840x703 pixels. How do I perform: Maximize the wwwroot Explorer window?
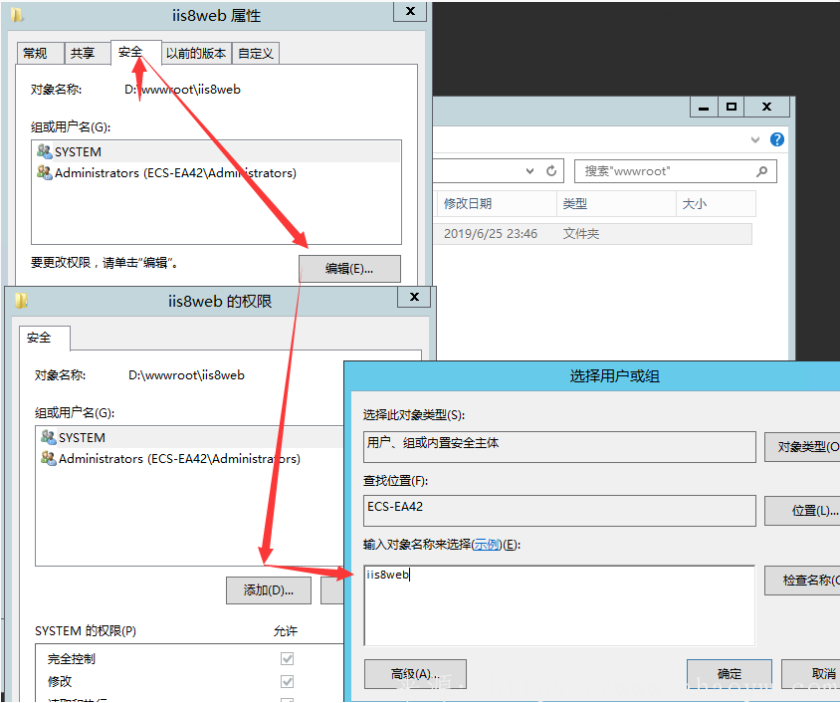[x=731, y=107]
